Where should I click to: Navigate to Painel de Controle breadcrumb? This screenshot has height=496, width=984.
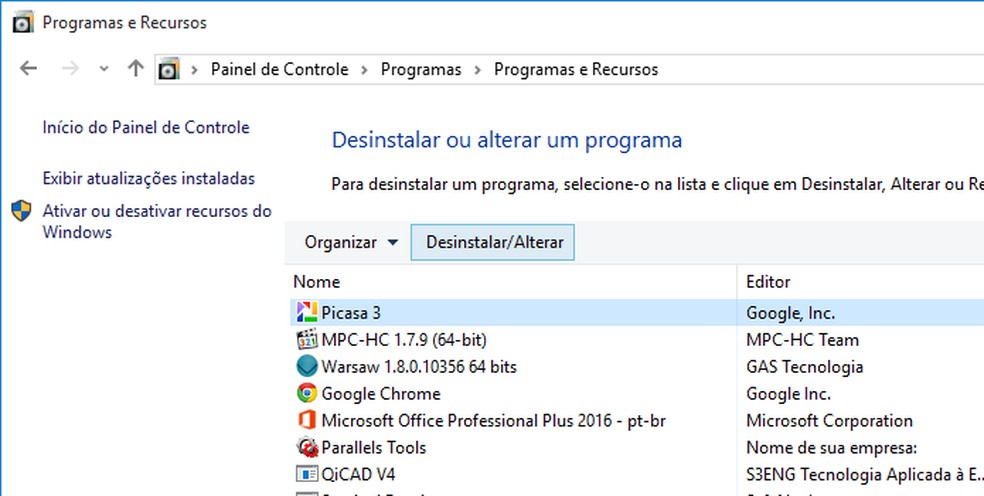click(279, 69)
